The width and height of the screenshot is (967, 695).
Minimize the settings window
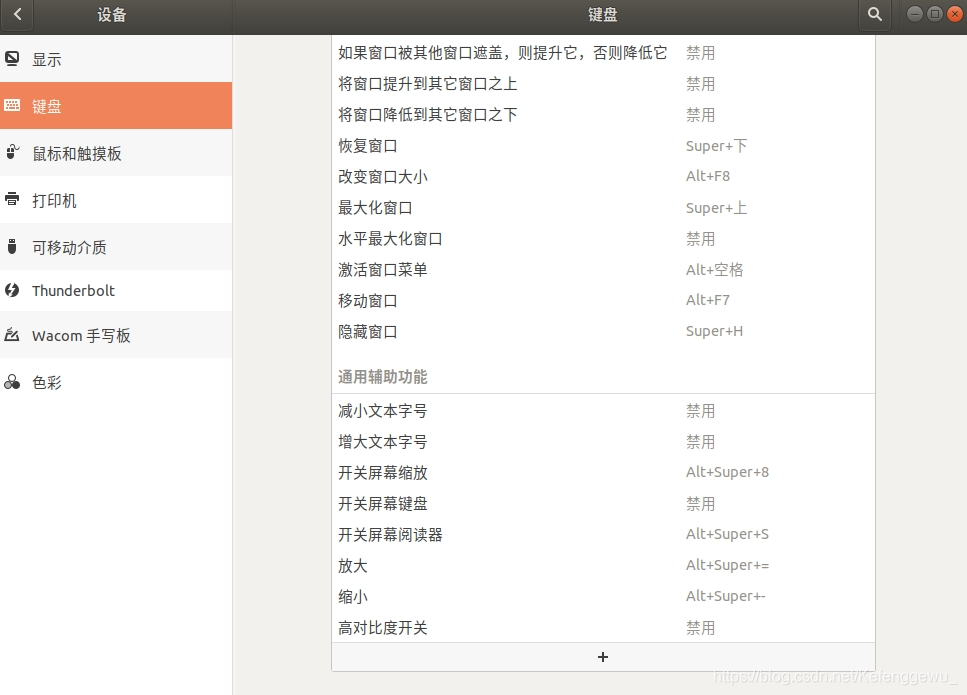915,14
